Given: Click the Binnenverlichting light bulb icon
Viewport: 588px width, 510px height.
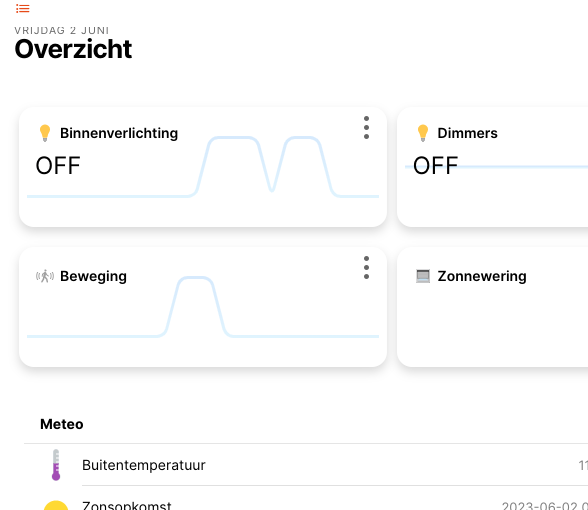Looking at the screenshot, I should pyautogui.click(x=45, y=133).
